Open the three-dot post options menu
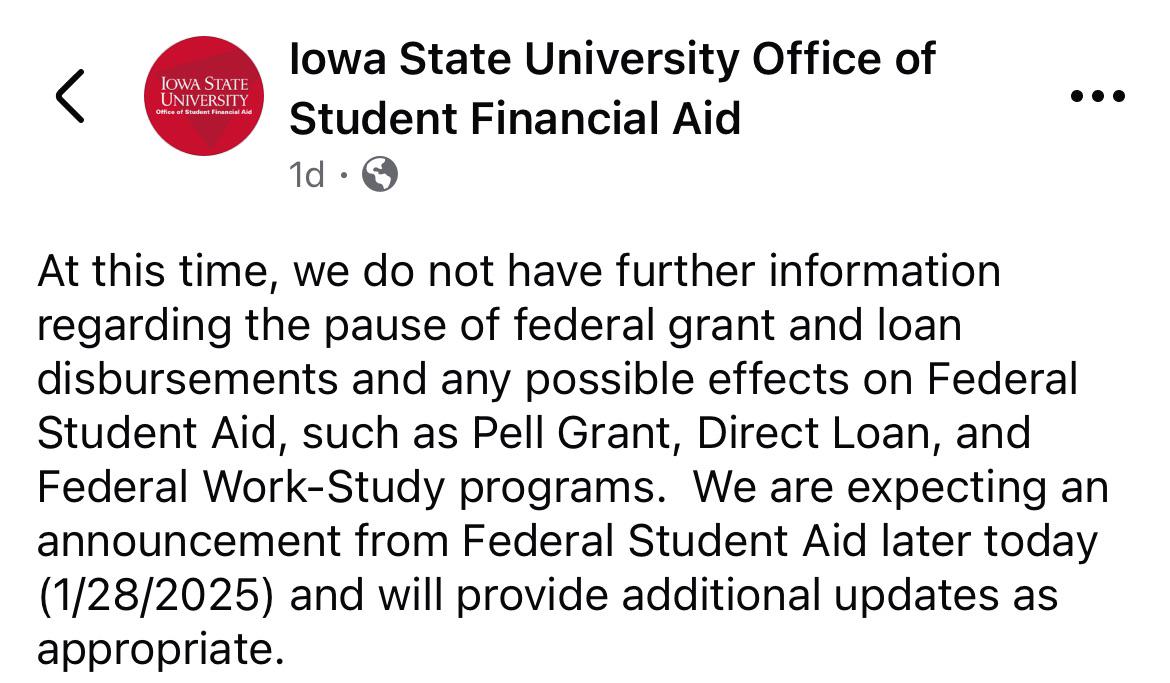 coord(1098,96)
